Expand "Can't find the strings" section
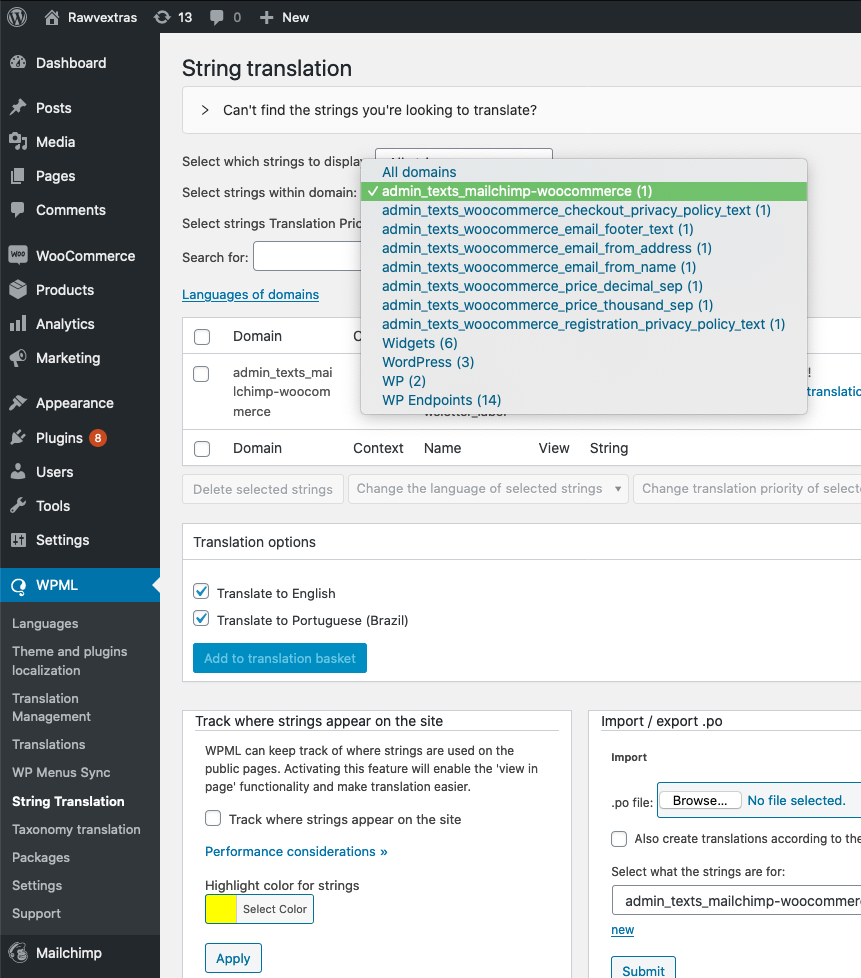This screenshot has height=978, width=861. point(205,110)
